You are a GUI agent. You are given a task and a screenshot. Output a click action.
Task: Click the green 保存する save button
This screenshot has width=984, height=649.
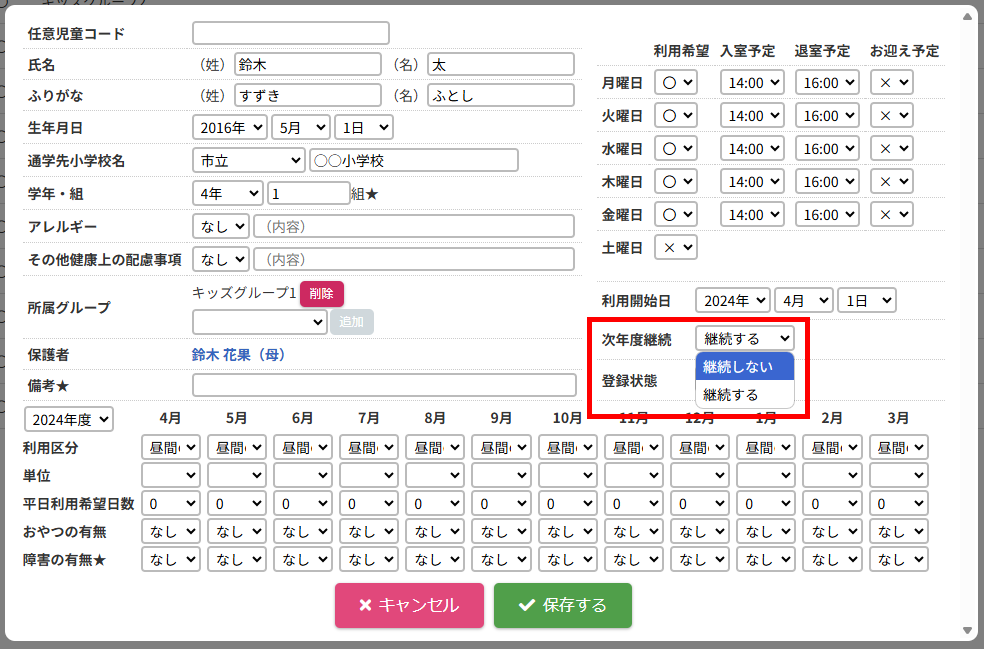[562, 605]
